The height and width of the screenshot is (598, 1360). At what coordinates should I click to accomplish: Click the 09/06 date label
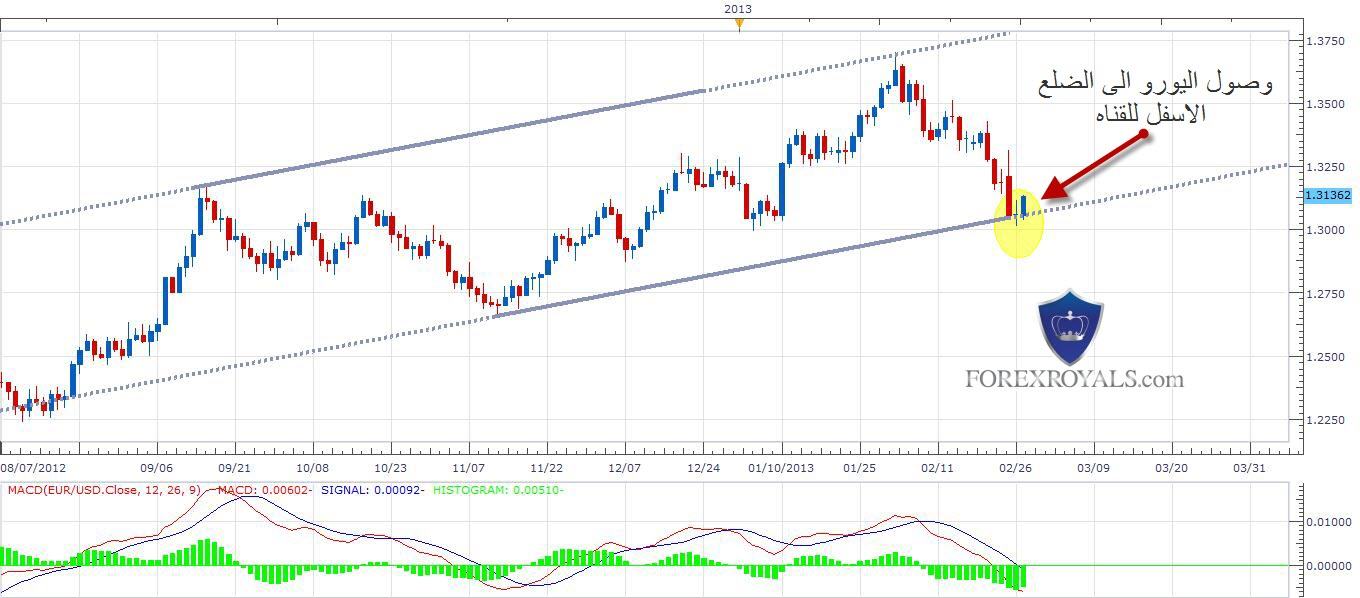point(157,467)
